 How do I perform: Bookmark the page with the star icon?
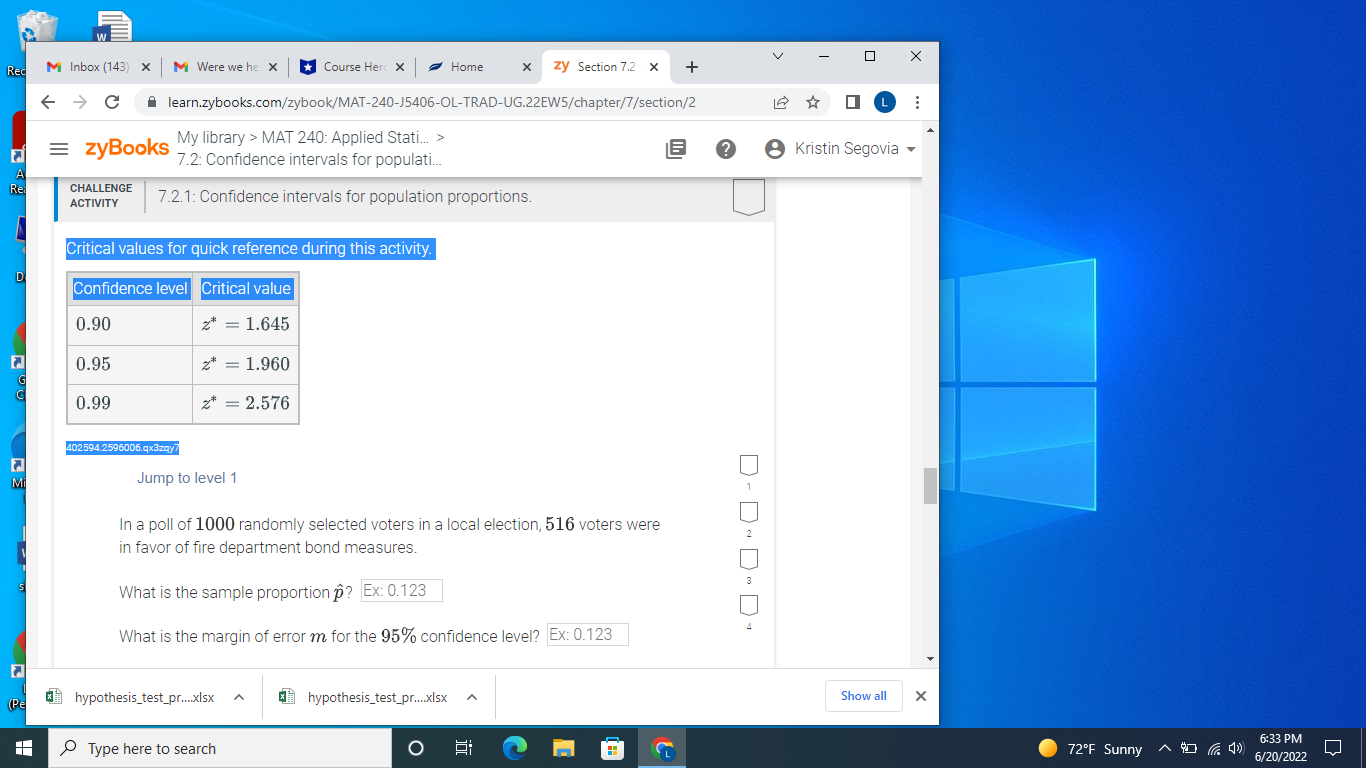[x=812, y=102]
